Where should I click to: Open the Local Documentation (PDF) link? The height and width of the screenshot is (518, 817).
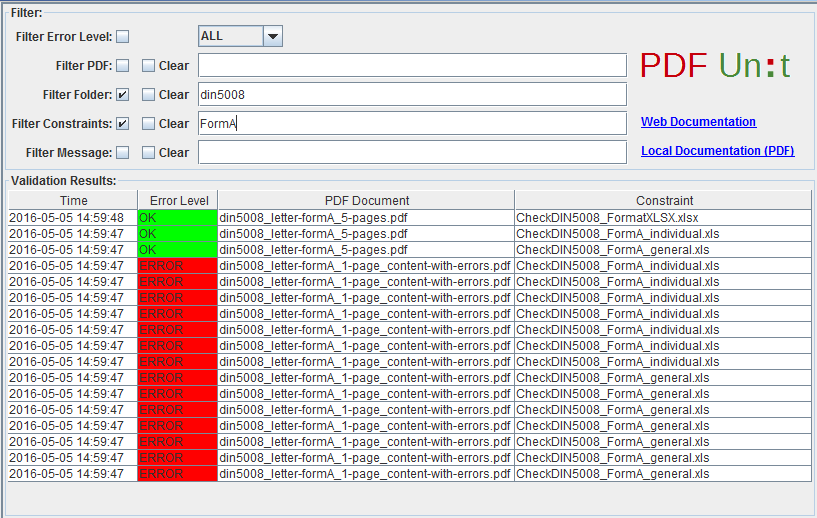click(717, 151)
